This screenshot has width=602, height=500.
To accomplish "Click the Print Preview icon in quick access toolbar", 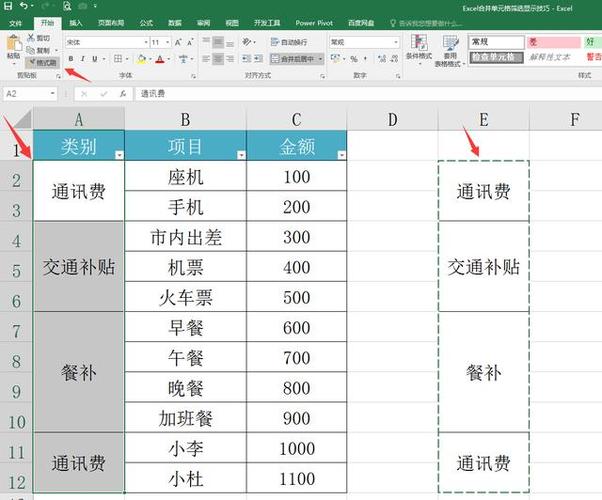I will click(x=67, y=6).
